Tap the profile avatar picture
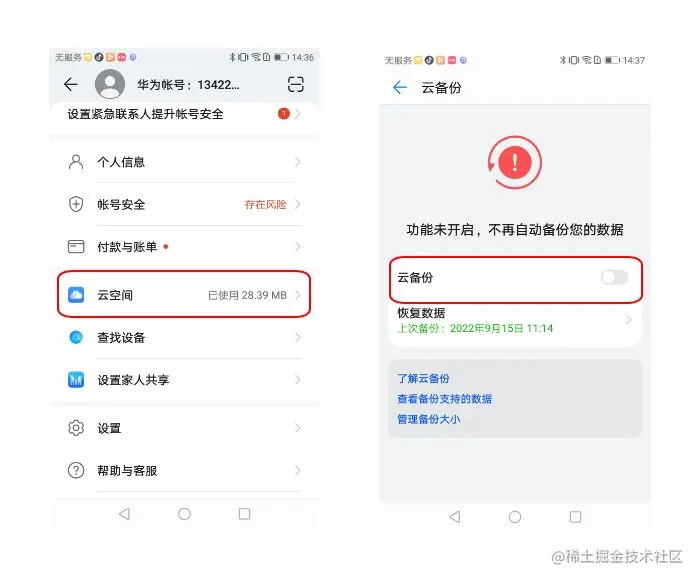700x582 pixels. click(x=110, y=84)
